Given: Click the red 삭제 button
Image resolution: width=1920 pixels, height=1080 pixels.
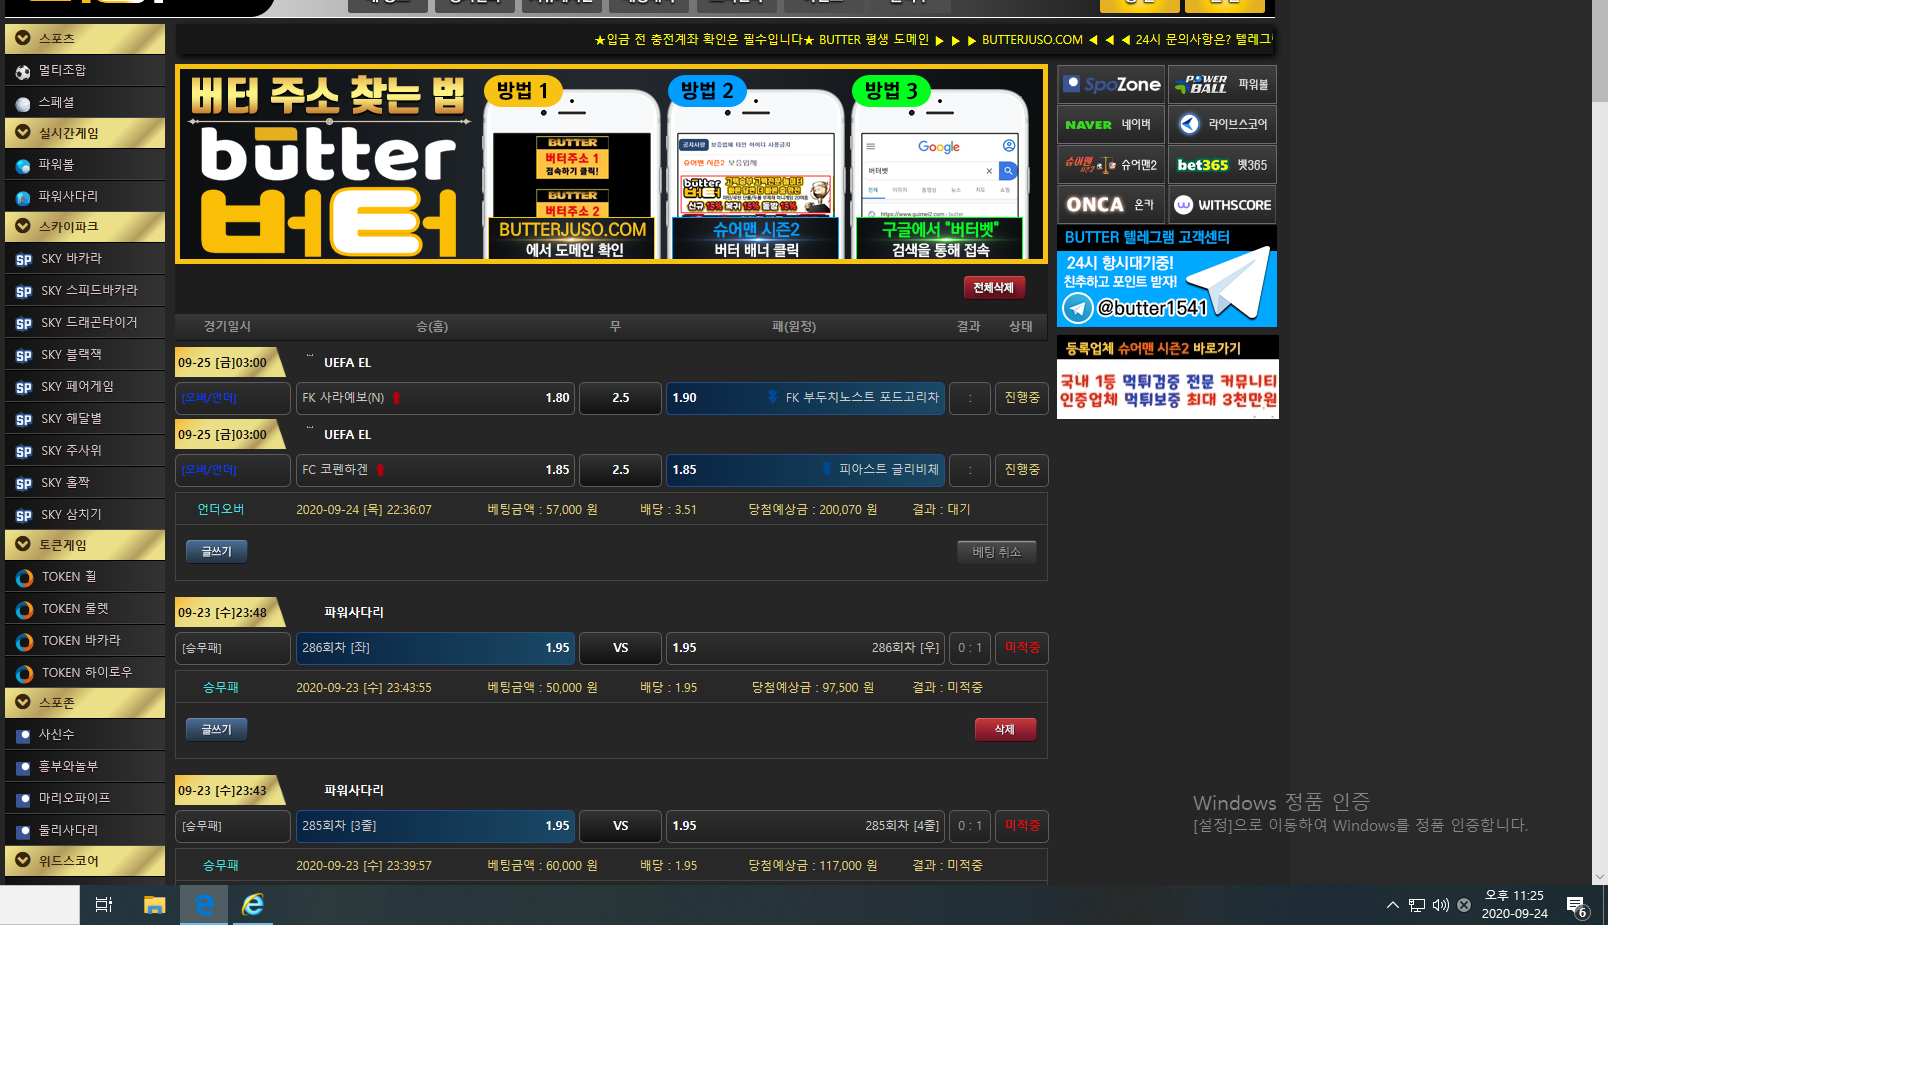Looking at the screenshot, I should click(1005, 730).
